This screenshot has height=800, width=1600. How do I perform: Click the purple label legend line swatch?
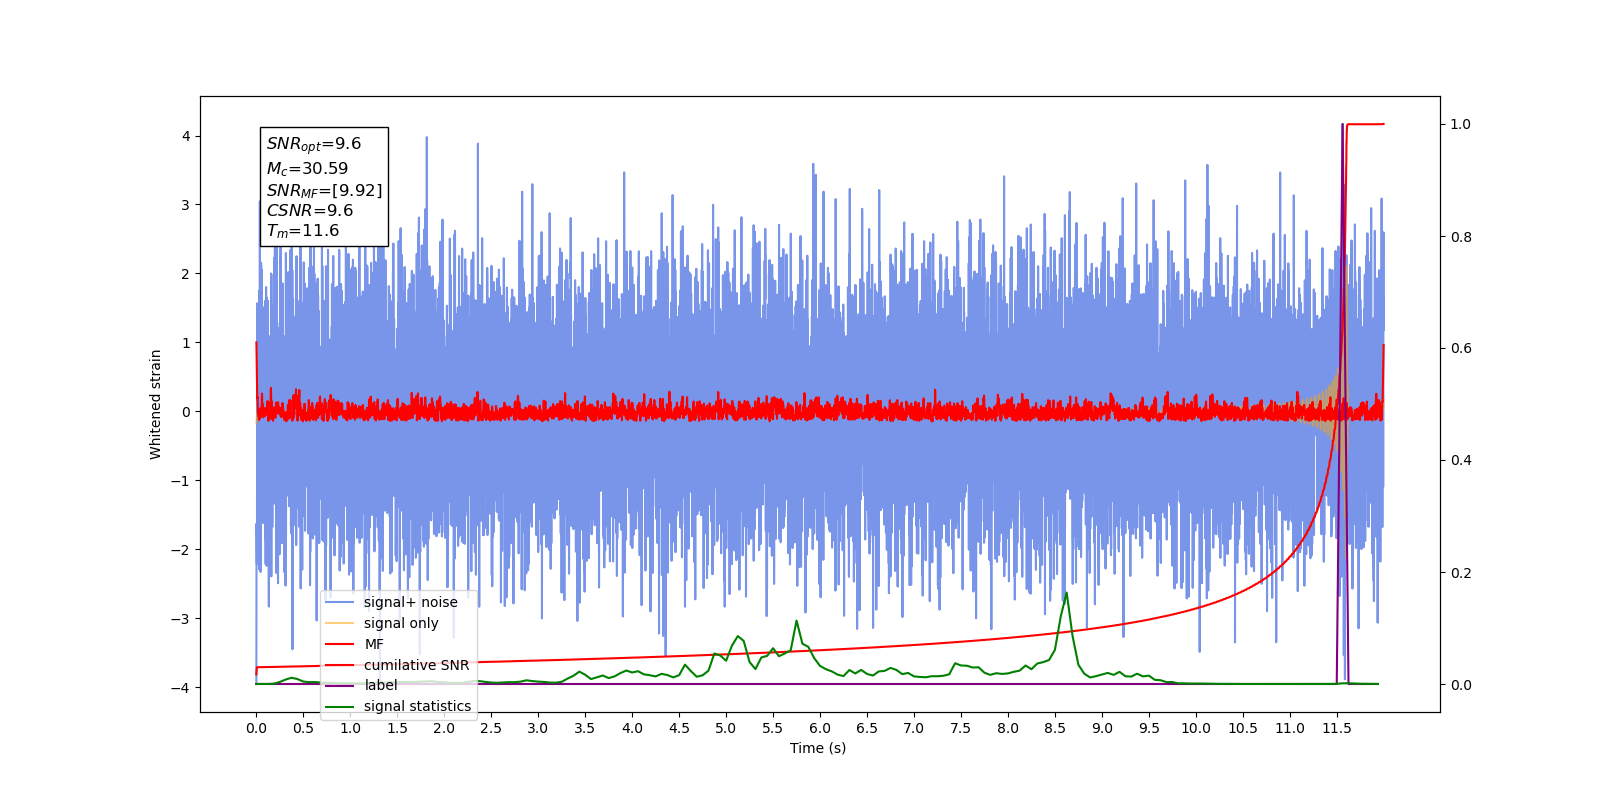tap(340, 685)
